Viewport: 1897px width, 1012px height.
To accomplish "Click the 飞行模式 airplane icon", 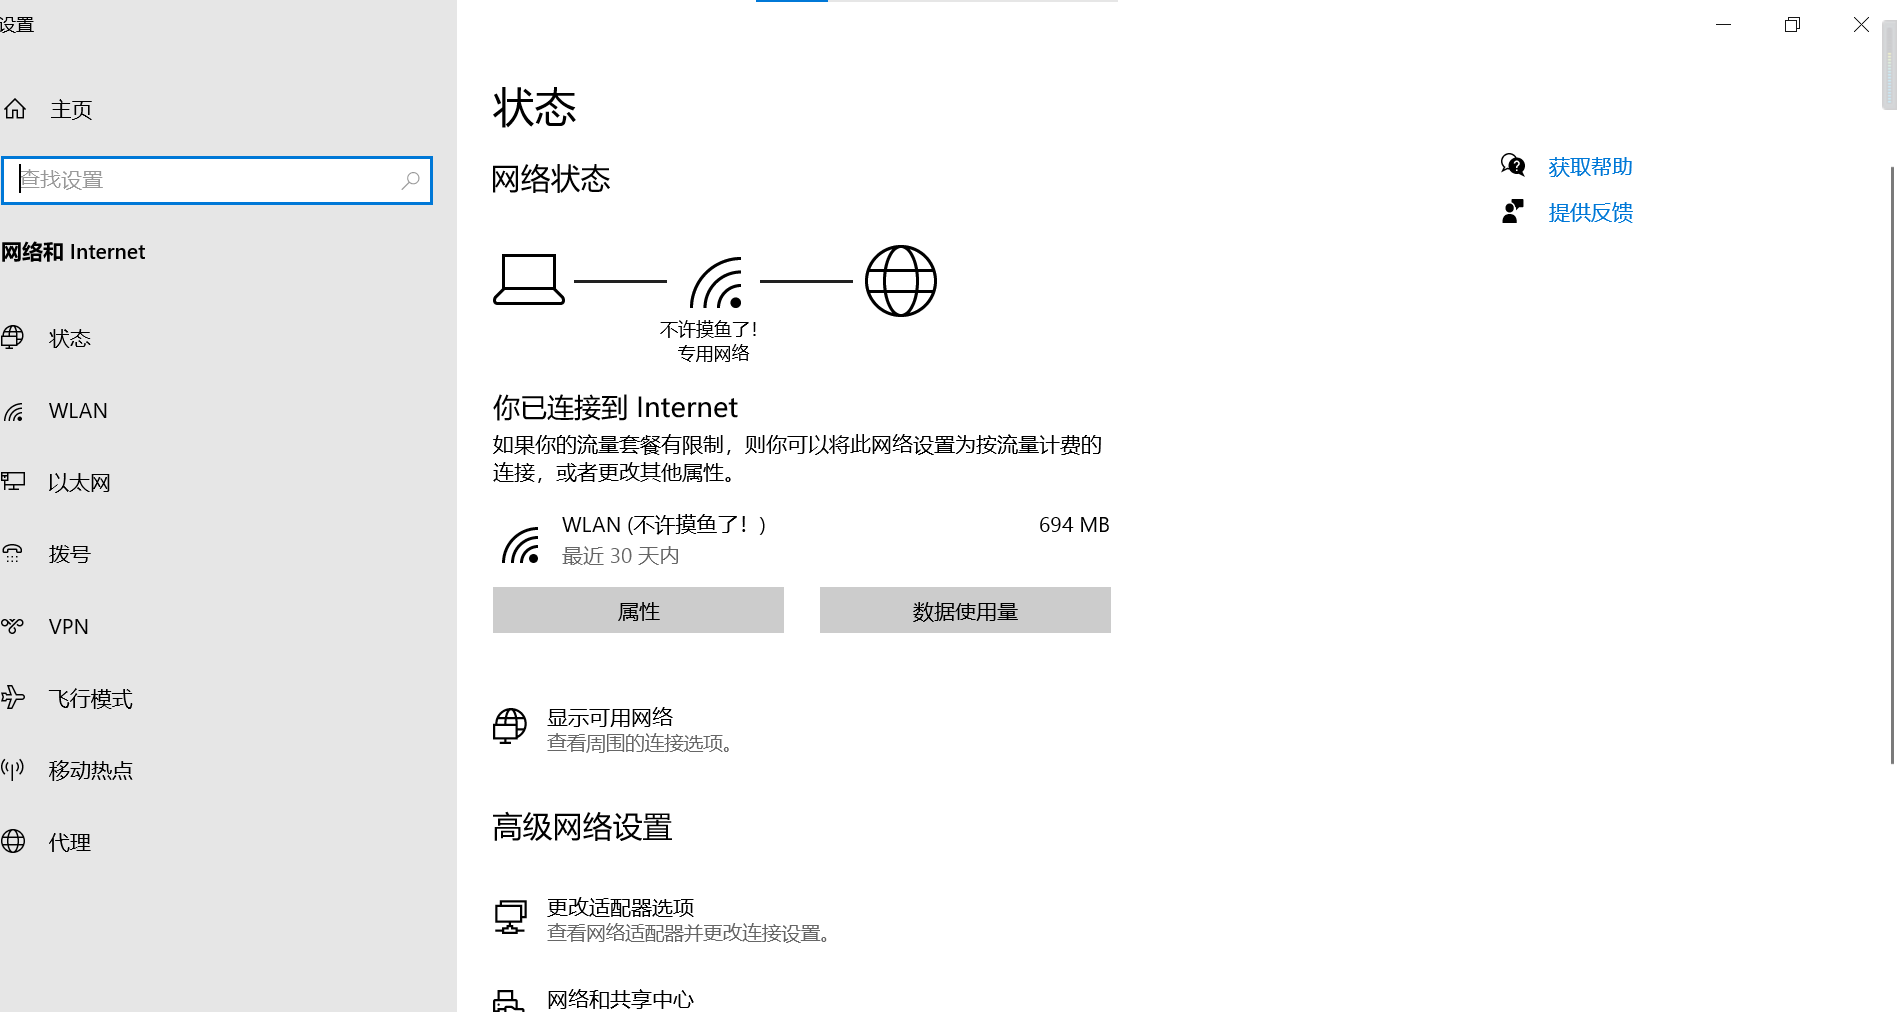I will click(12, 698).
